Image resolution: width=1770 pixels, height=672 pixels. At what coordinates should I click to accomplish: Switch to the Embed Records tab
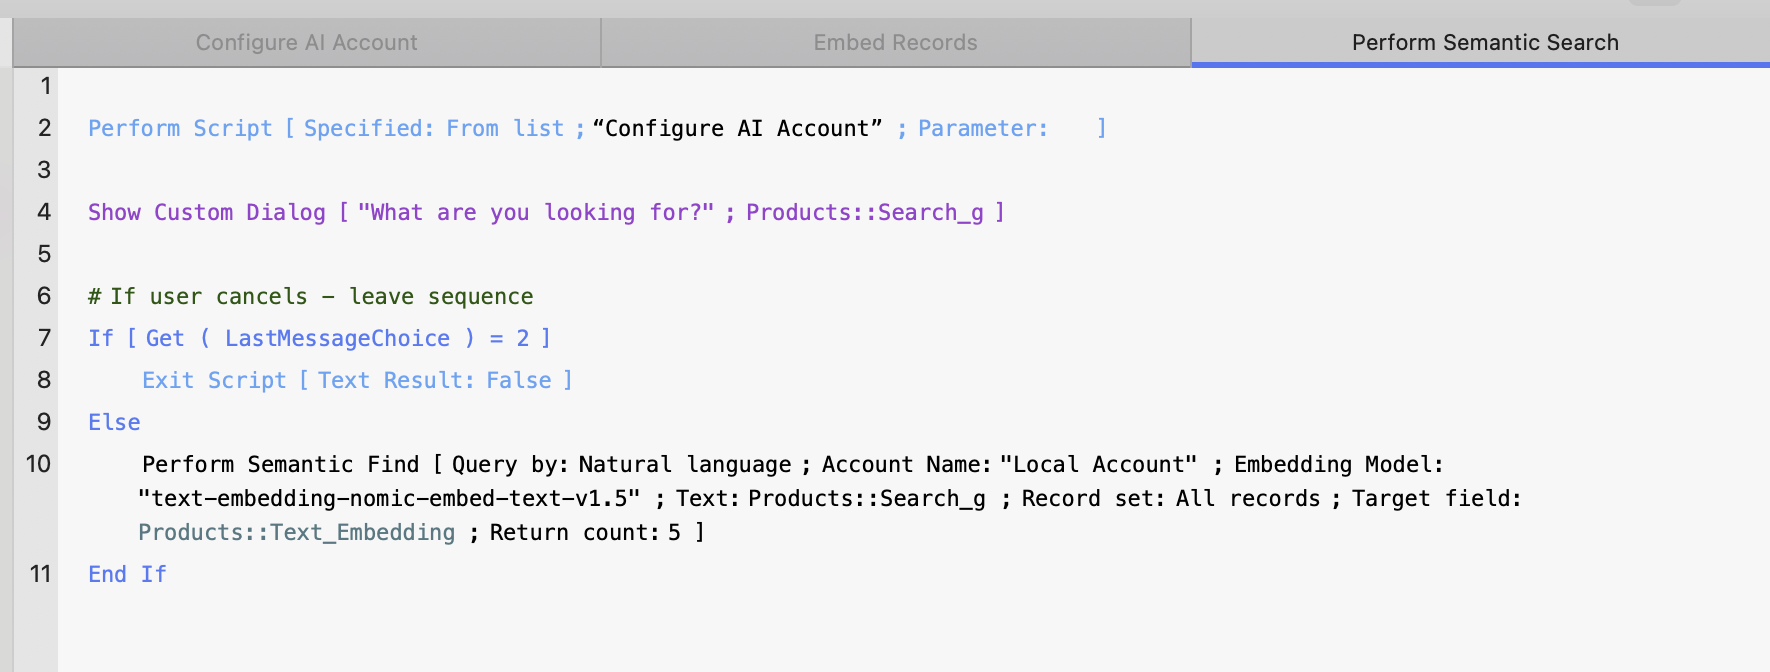click(895, 42)
